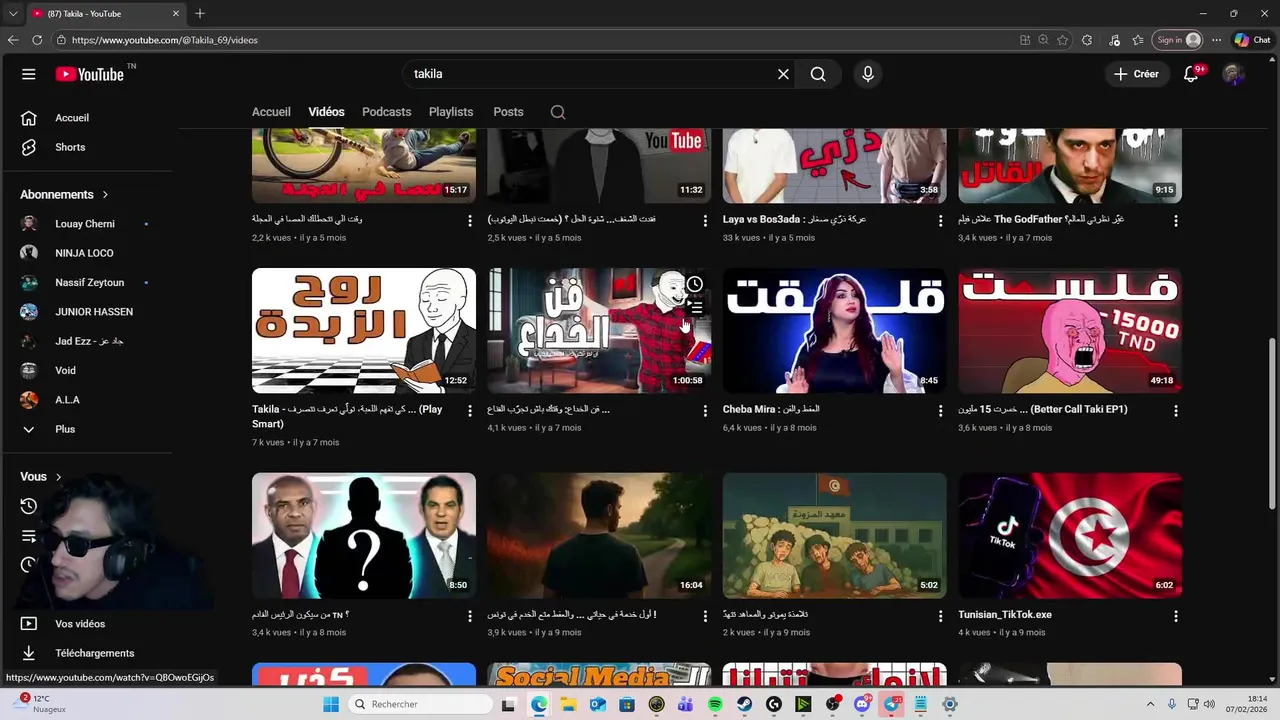Open the browser tab list dropdown
Screen dimensions: 1280x720
[13, 13]
